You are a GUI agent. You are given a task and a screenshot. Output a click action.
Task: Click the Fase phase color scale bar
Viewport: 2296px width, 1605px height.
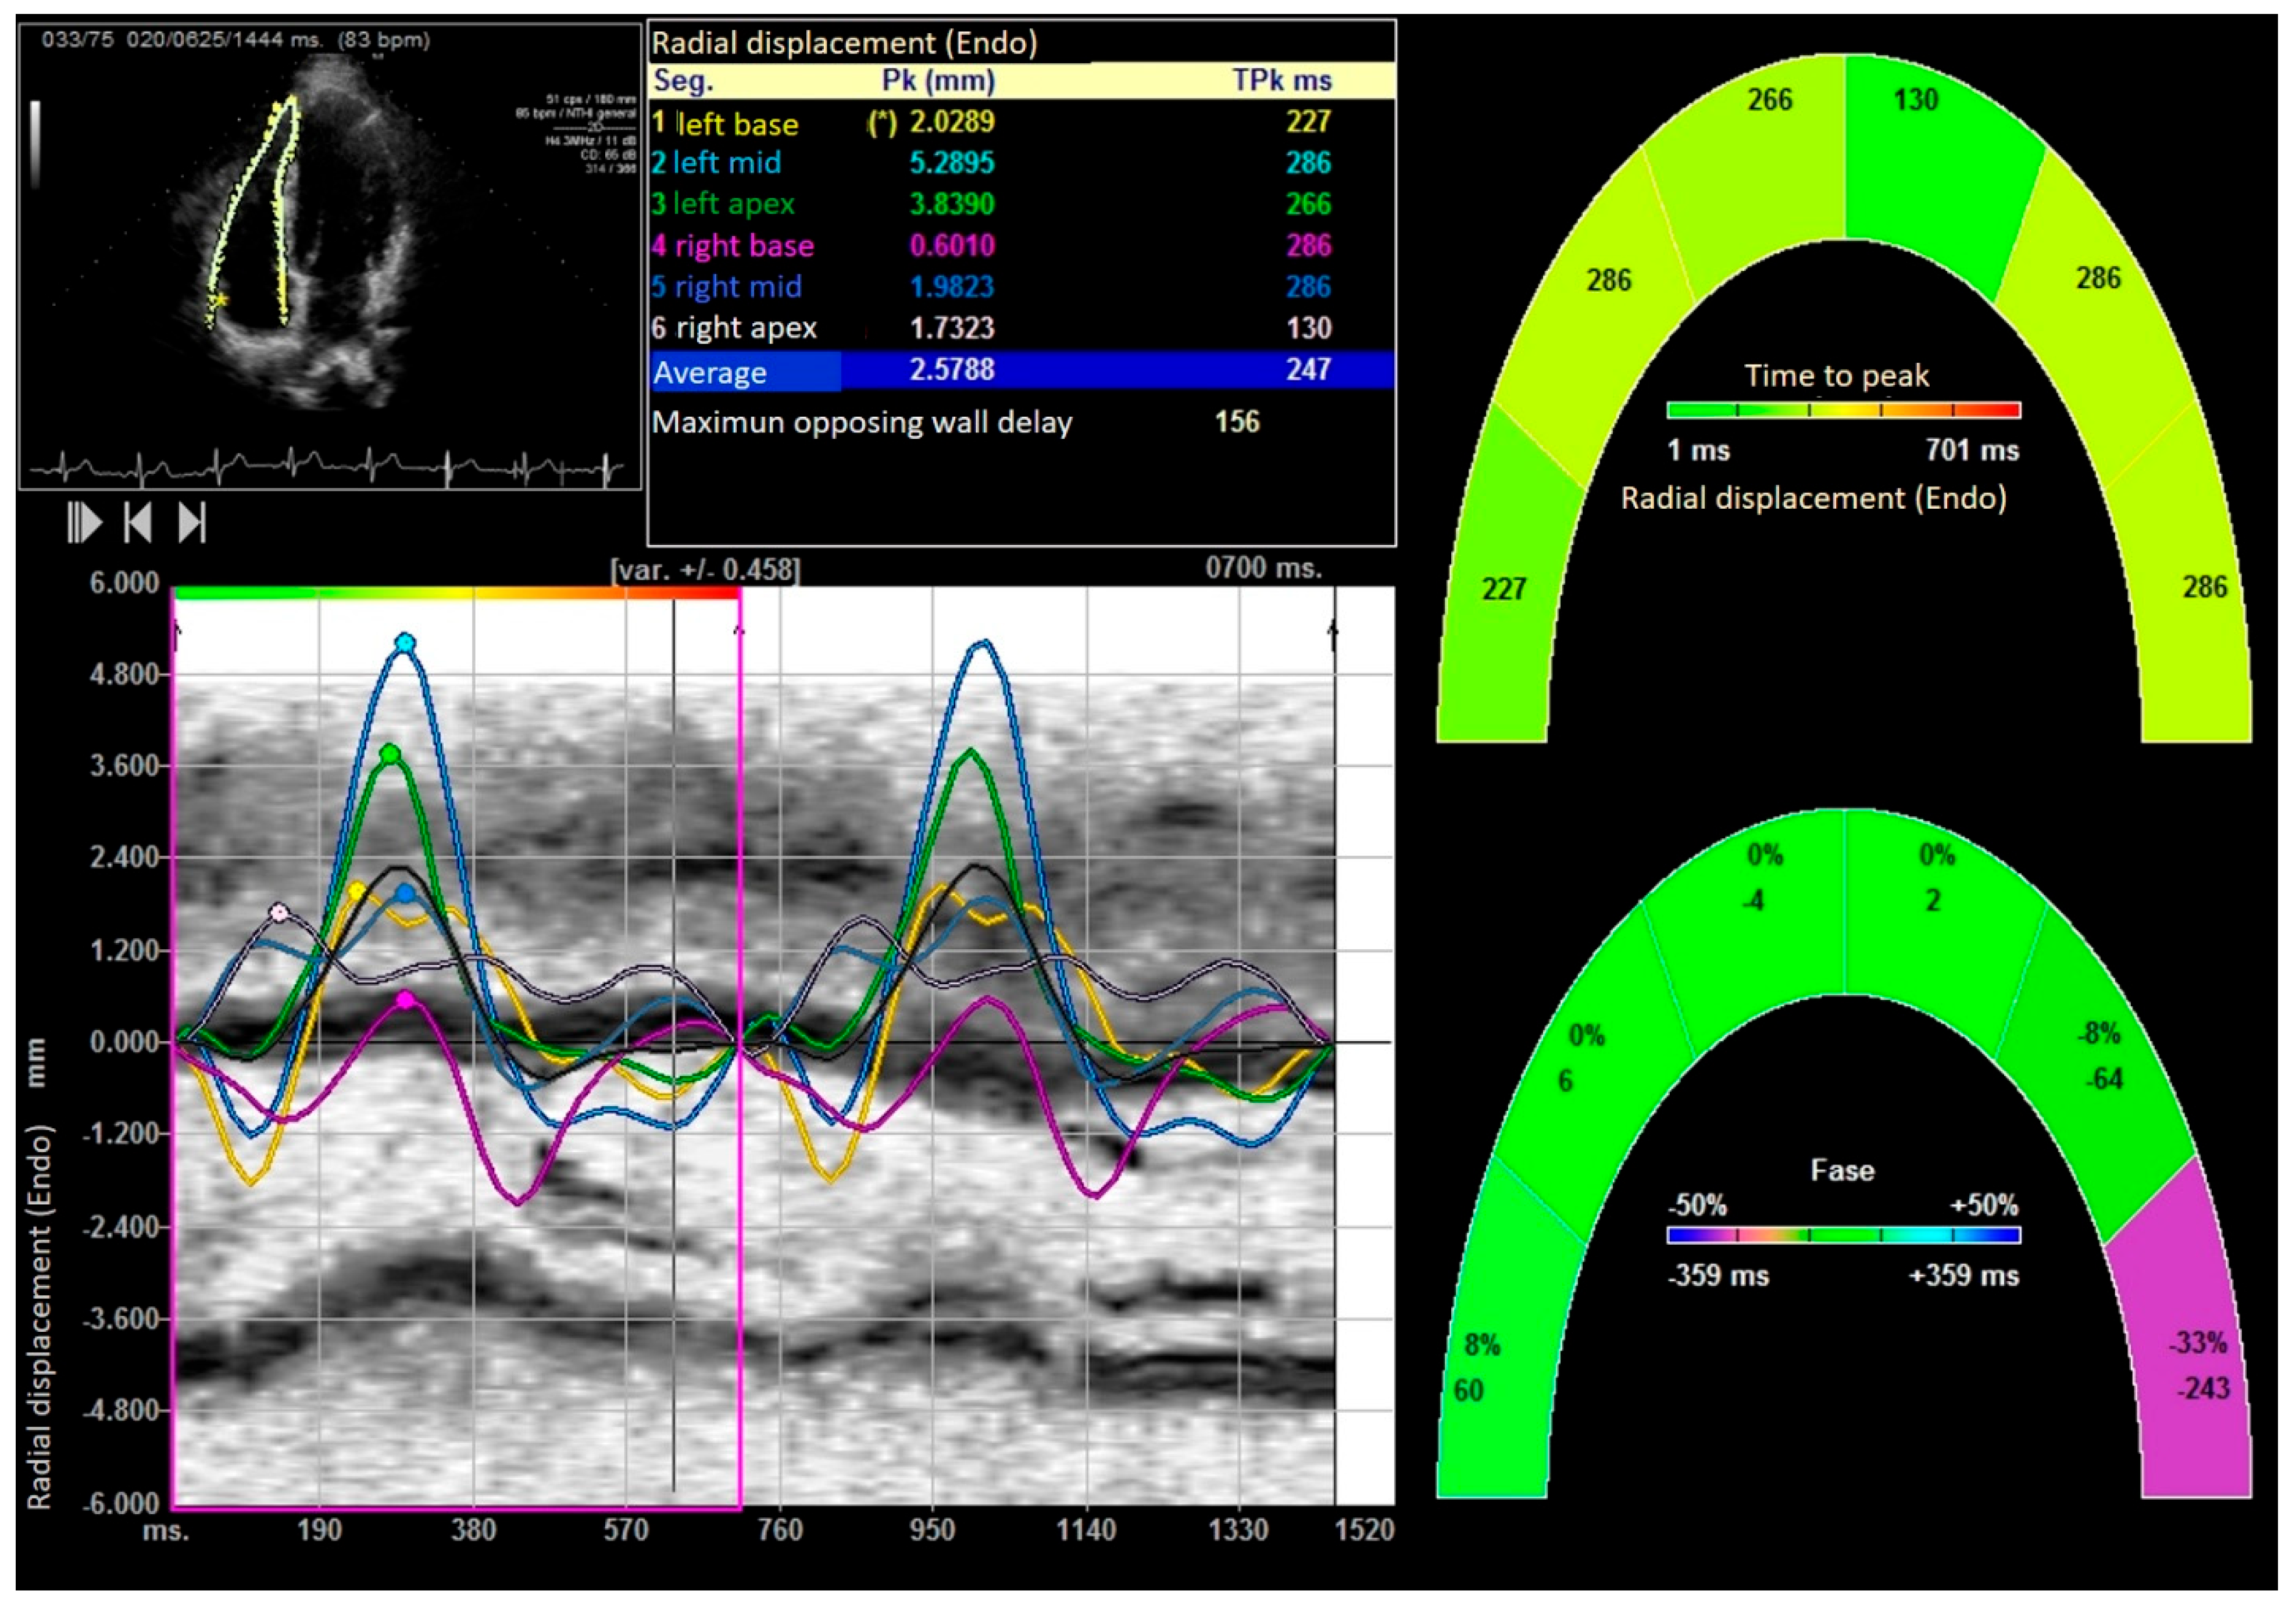[x=1843, y=1235]
